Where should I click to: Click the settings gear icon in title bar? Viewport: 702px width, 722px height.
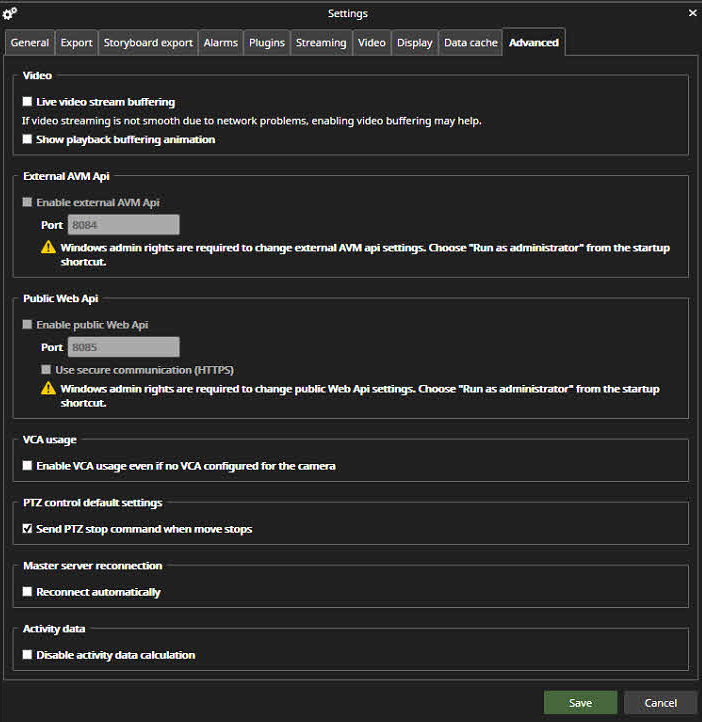click(x=11, y=13)
